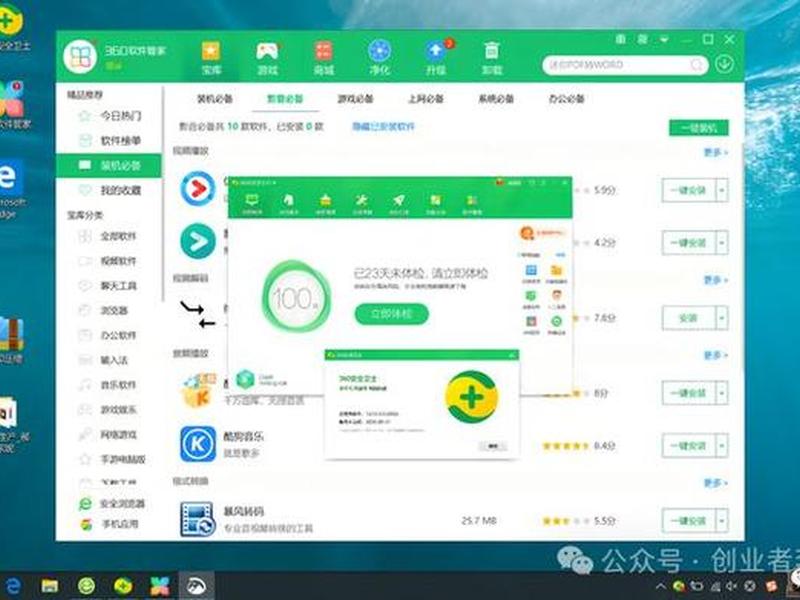Screen dimensions: 800x600
Task: Expand install dropdown for 酷狗音乐
Action: tap(722, 445)
